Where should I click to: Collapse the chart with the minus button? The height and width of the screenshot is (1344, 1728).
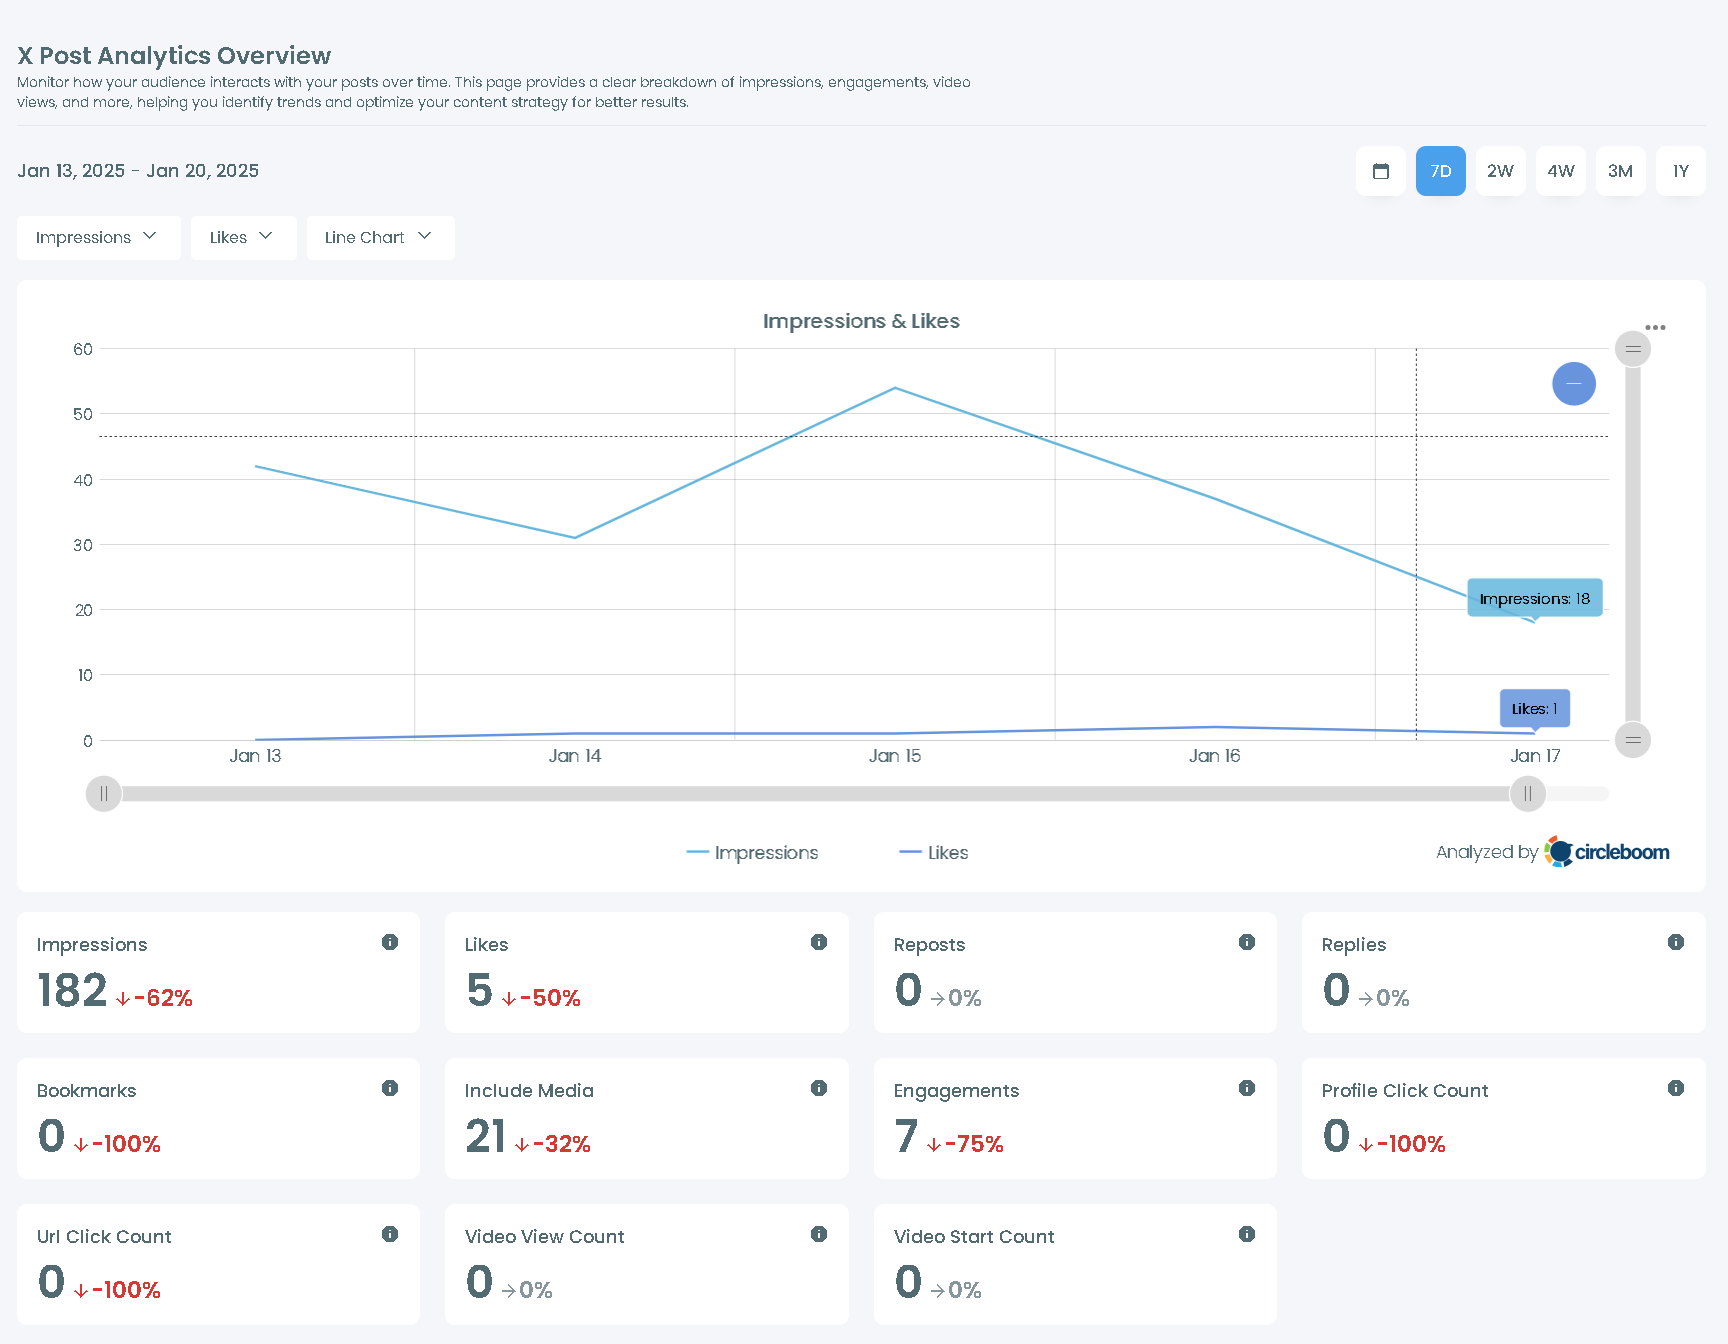click(x=1573, y=383)
